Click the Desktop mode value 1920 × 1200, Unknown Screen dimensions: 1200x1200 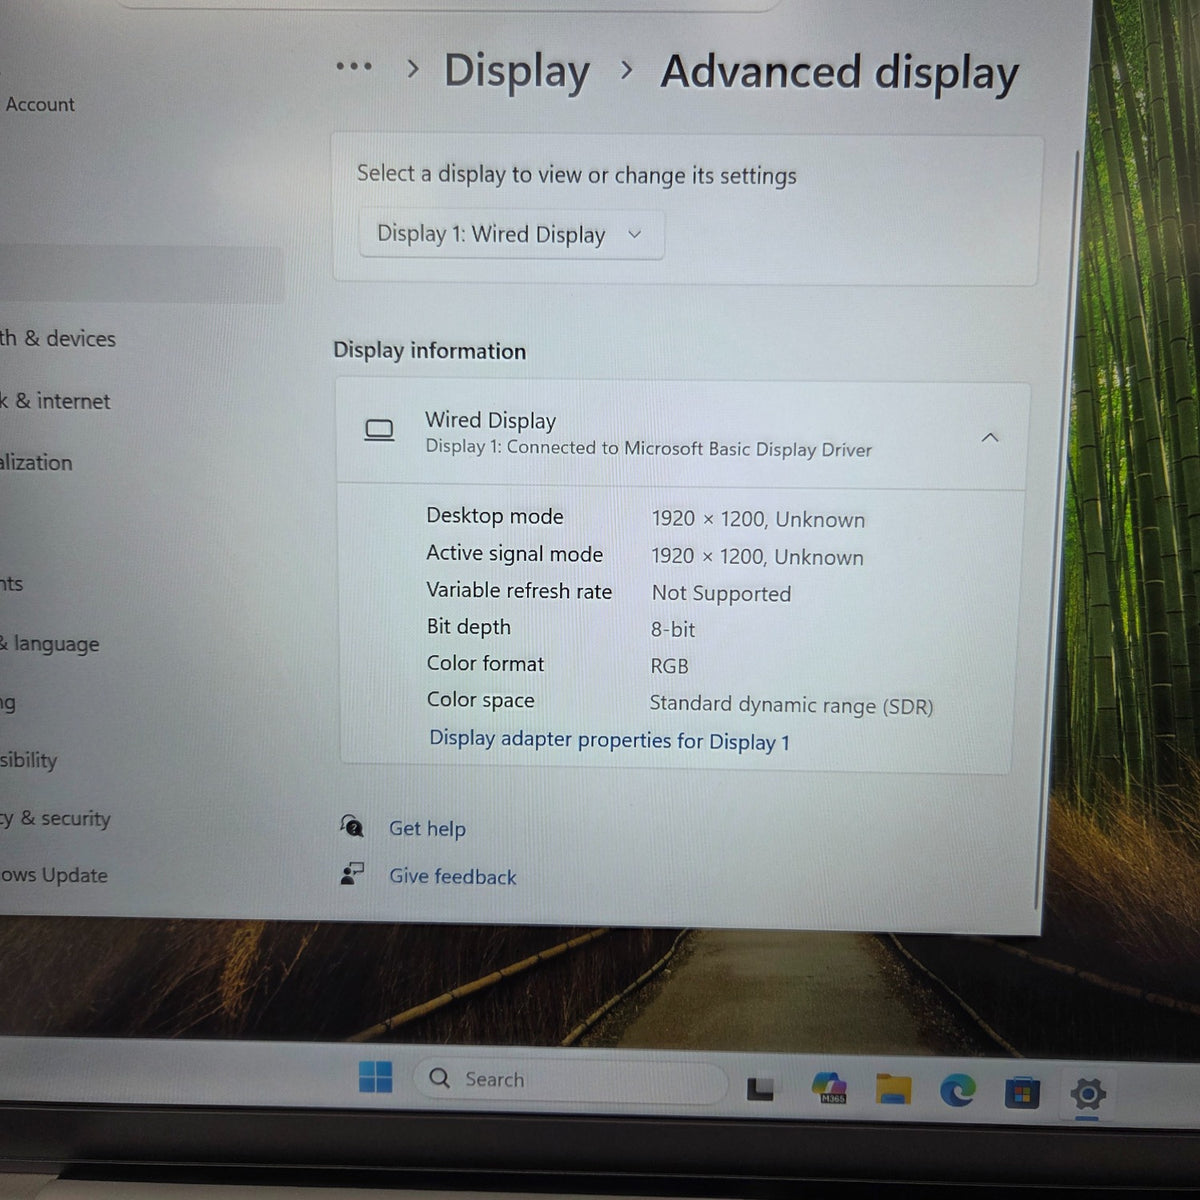coord(758,519)
